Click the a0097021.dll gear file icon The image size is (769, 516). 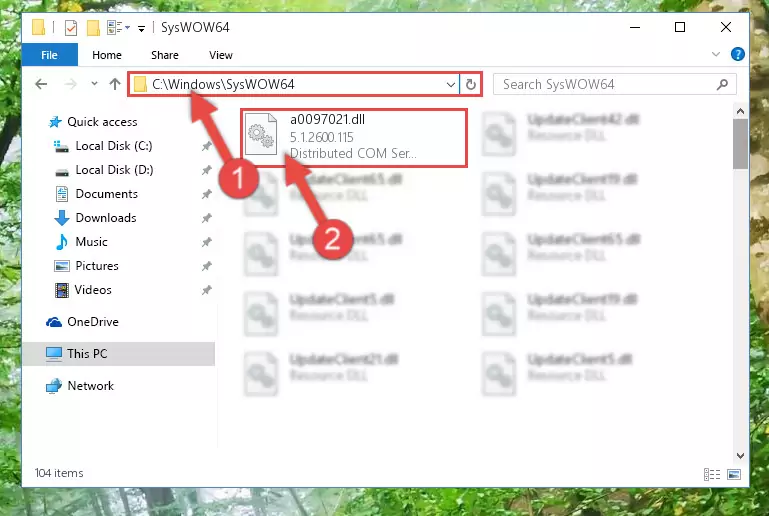pos(261,134)
